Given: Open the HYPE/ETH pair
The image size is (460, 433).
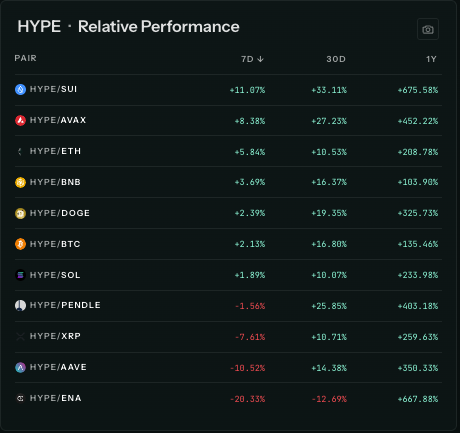Looking at the screenshot, I should pyautogui.click(x=55, y=151).
